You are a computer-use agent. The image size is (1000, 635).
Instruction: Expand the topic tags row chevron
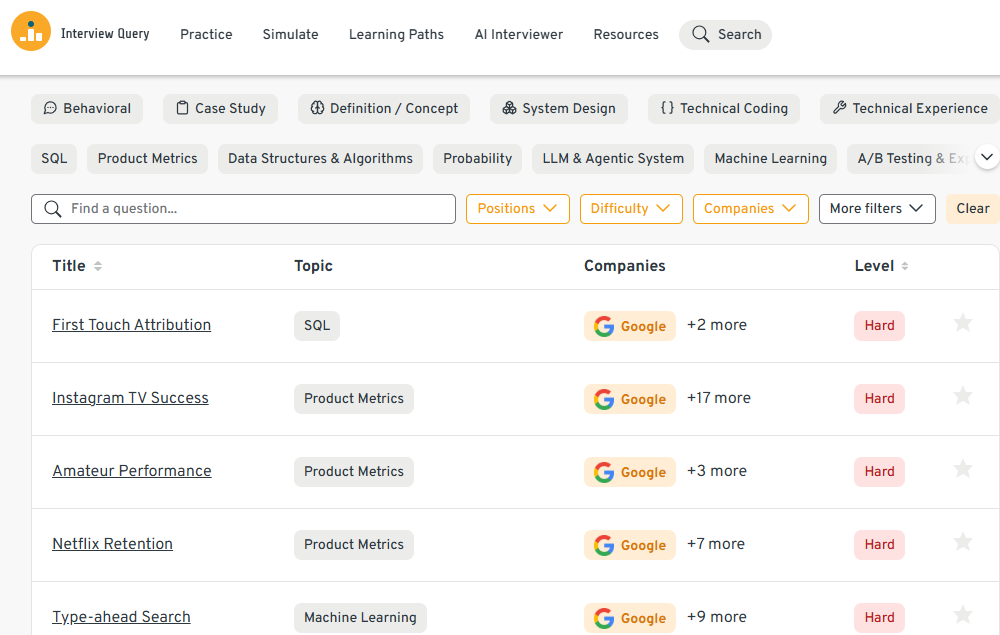pos(986,158)
